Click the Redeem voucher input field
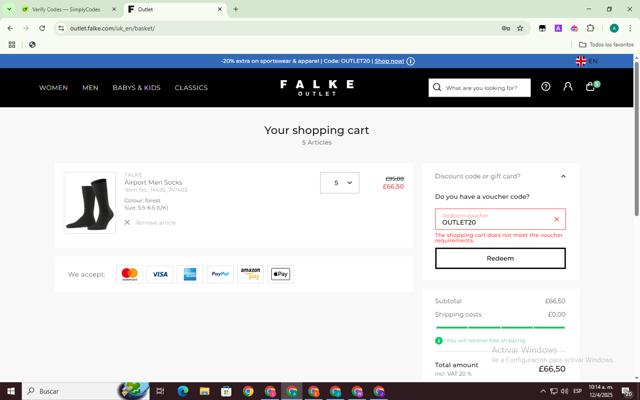The height and width of the screenshot is (400, 640). coord(500,219)
